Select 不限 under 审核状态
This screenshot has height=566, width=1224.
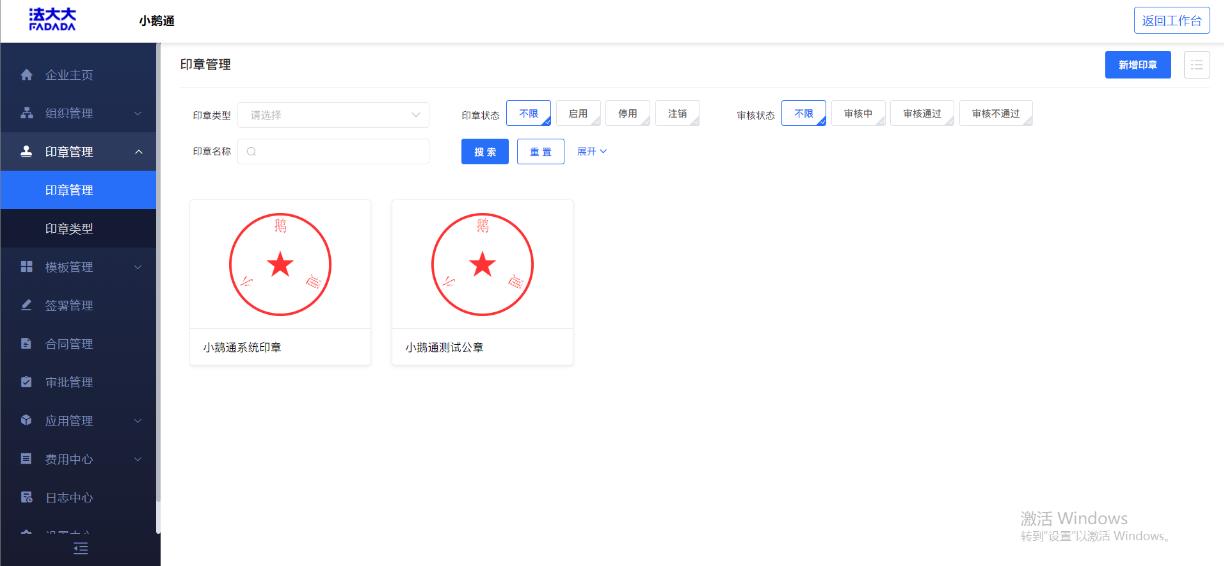coord(803,114)
